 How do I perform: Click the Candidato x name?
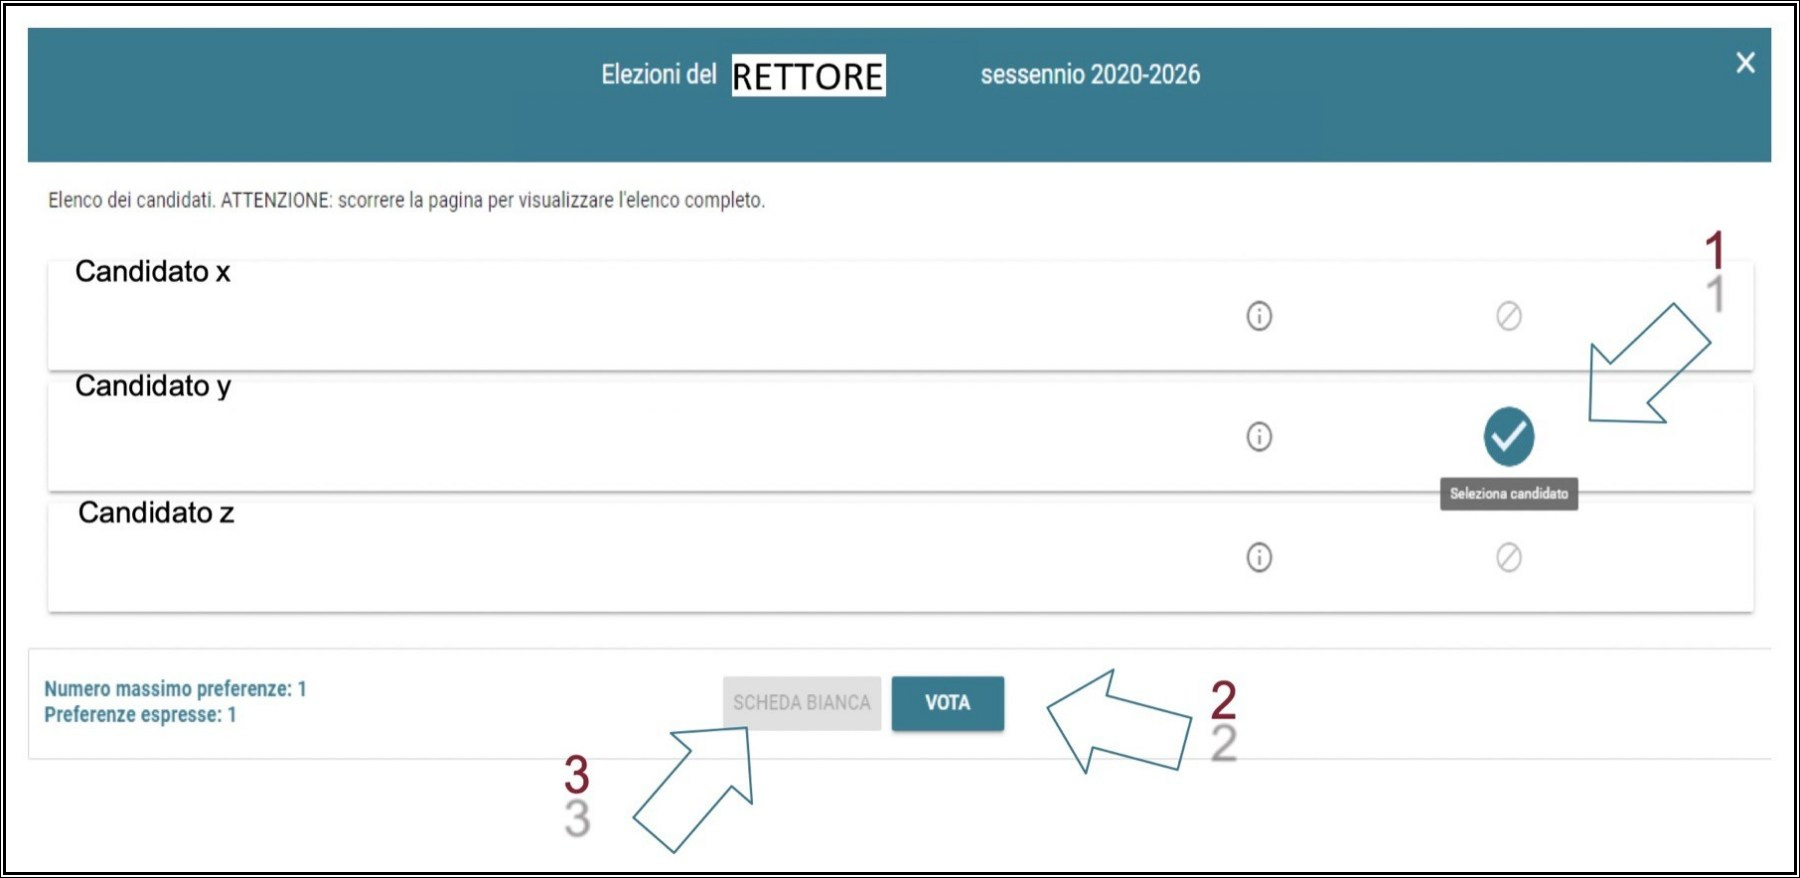[153, 272]
